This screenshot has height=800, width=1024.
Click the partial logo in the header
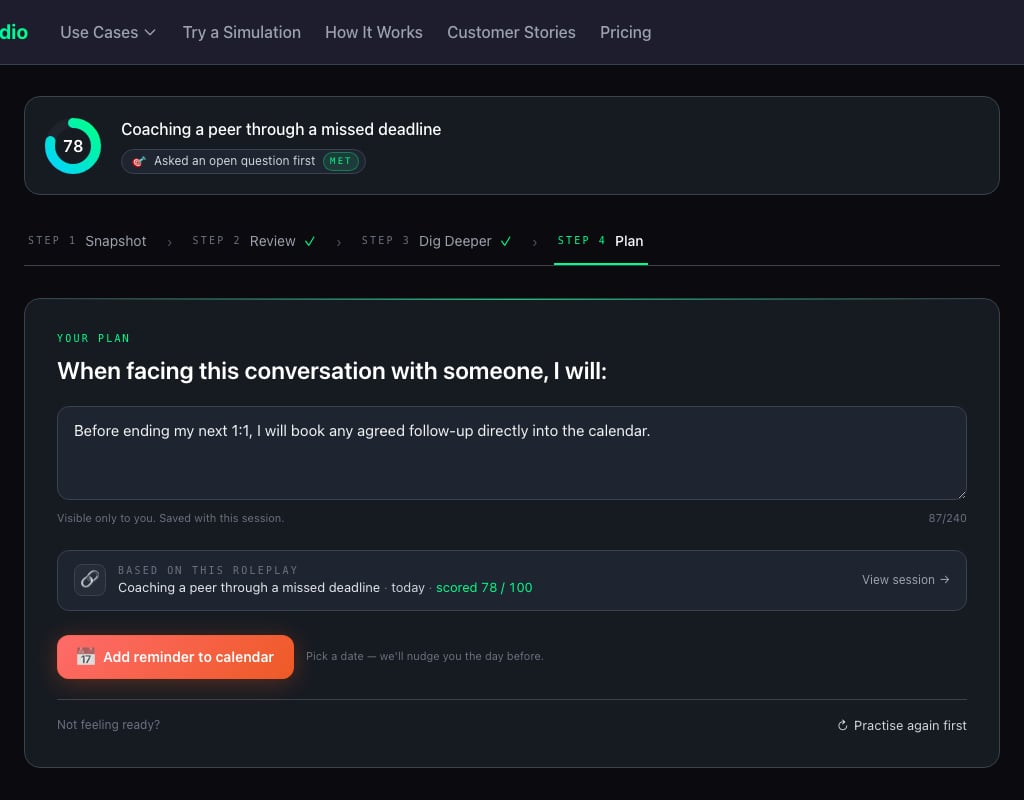click(14, 32)
